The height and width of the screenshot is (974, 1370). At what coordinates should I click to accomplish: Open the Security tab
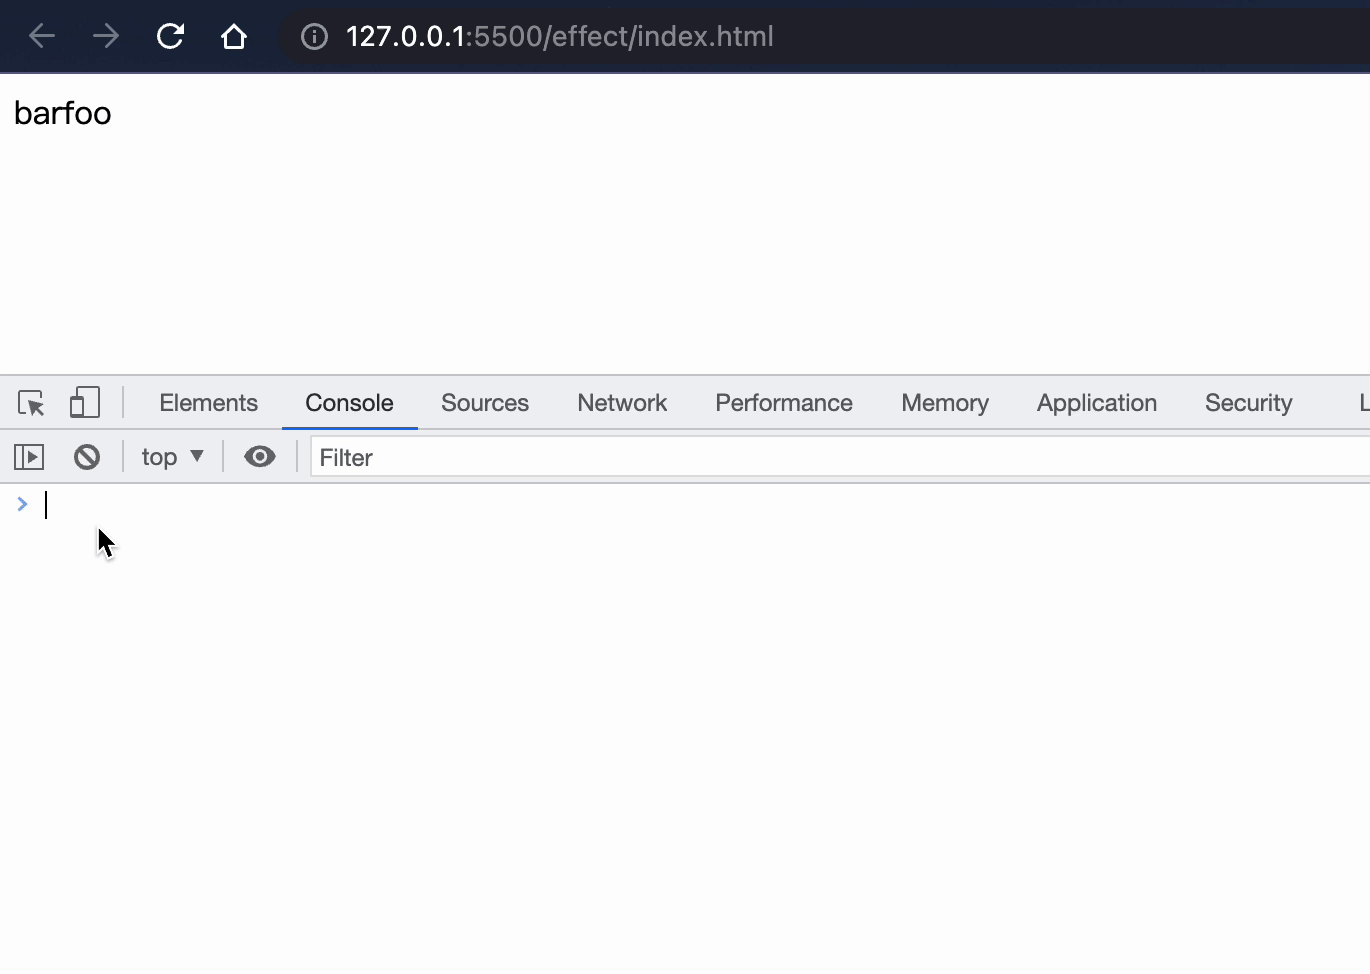(1248, 402)
